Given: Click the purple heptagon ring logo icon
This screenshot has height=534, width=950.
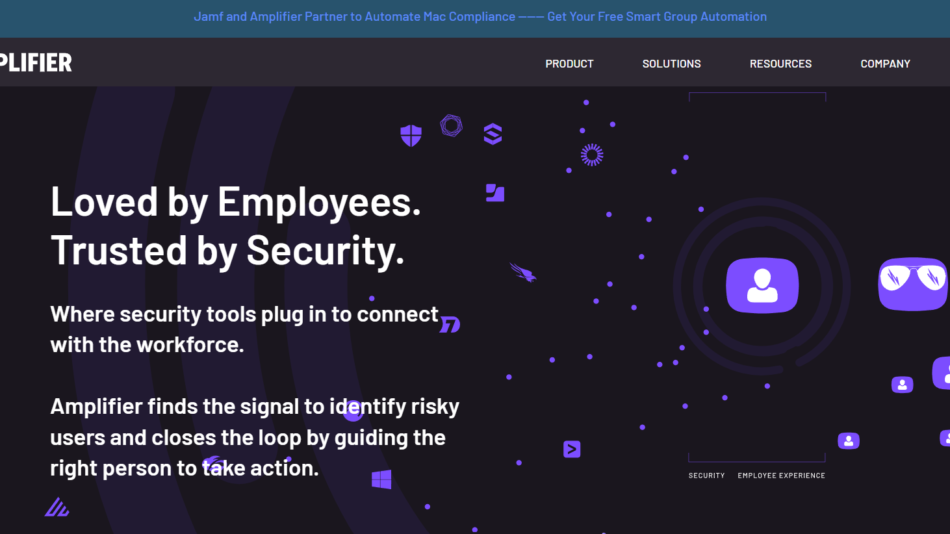Looking at the screenshot, I should 451,126.
